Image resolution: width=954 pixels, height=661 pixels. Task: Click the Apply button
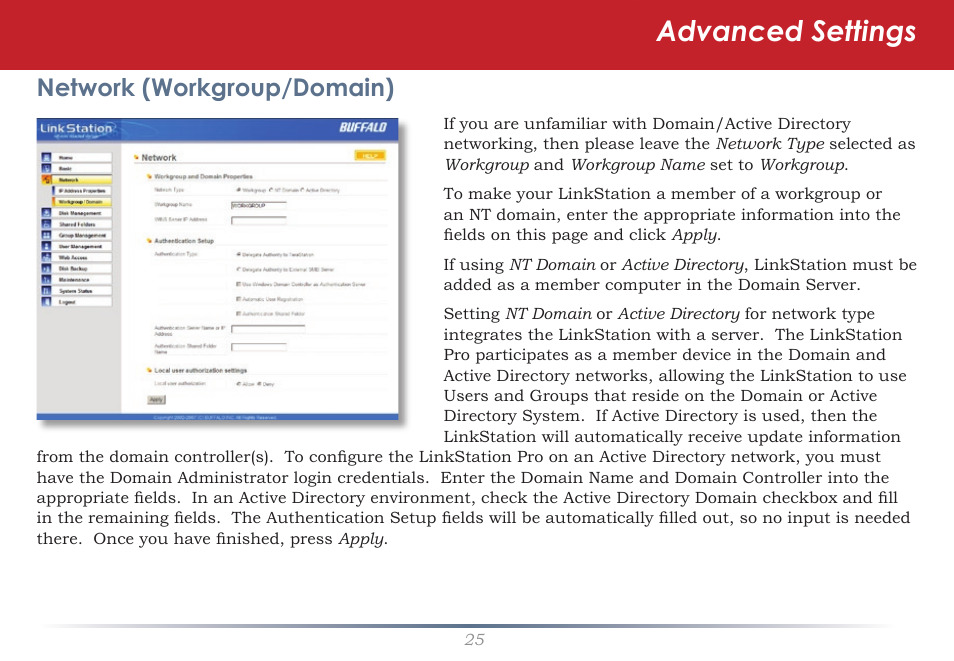tap(156, 400)
